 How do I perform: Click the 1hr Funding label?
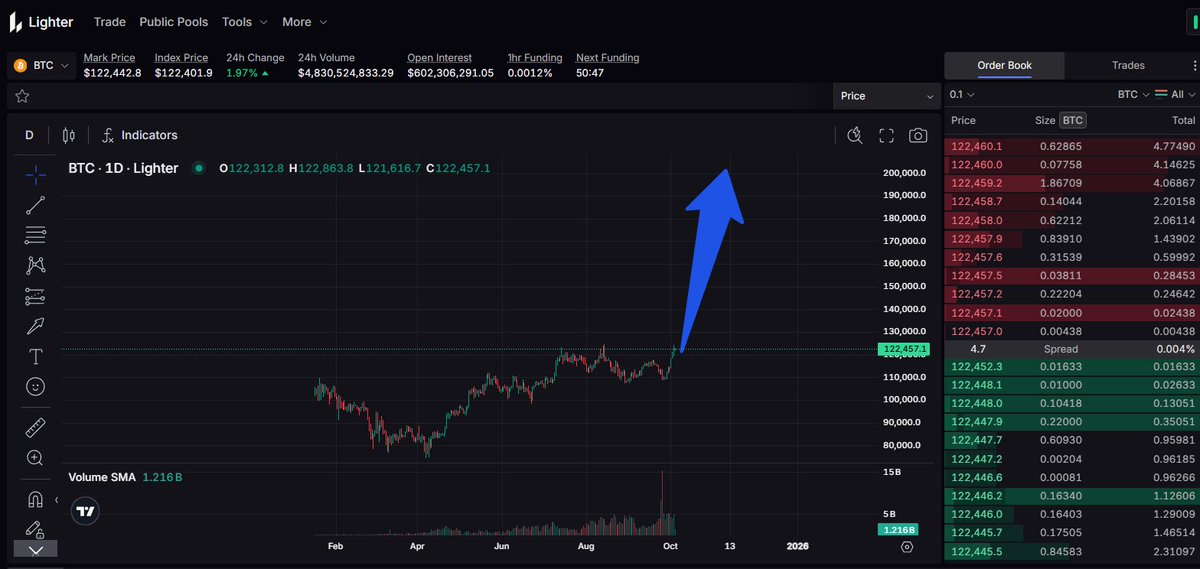tap(535, 58)
